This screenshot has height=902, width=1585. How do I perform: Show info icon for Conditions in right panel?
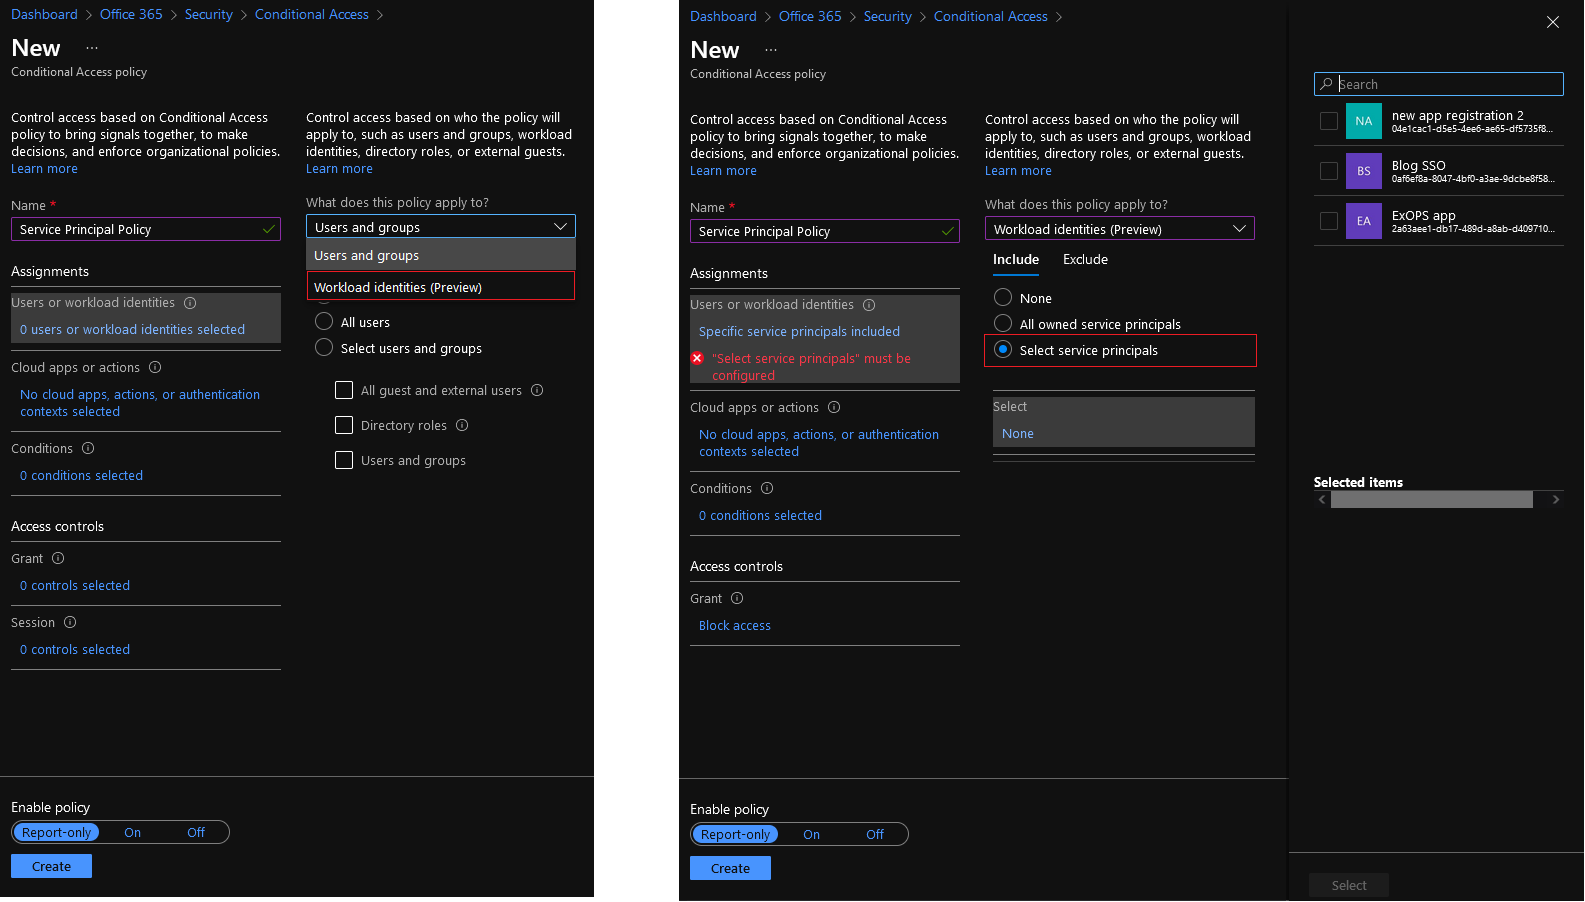[767, 489]
